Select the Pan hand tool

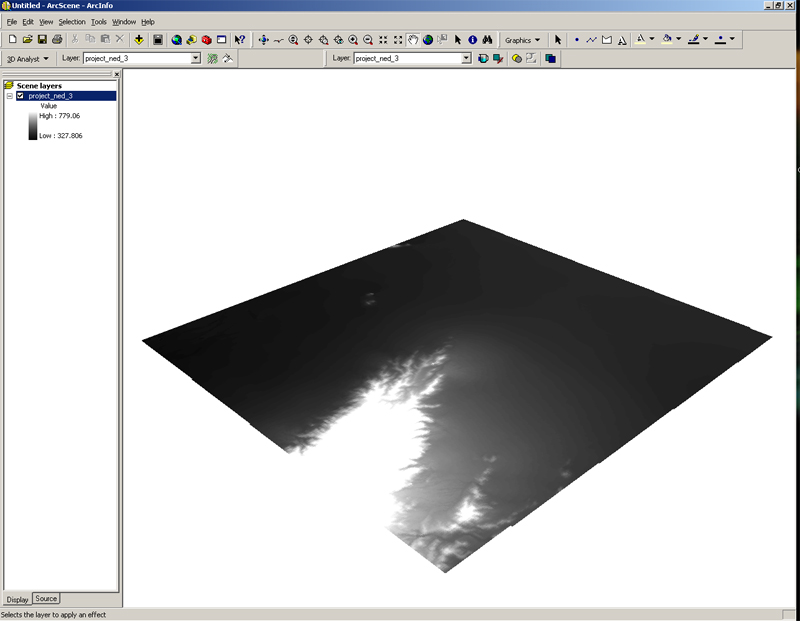point(413,40)
